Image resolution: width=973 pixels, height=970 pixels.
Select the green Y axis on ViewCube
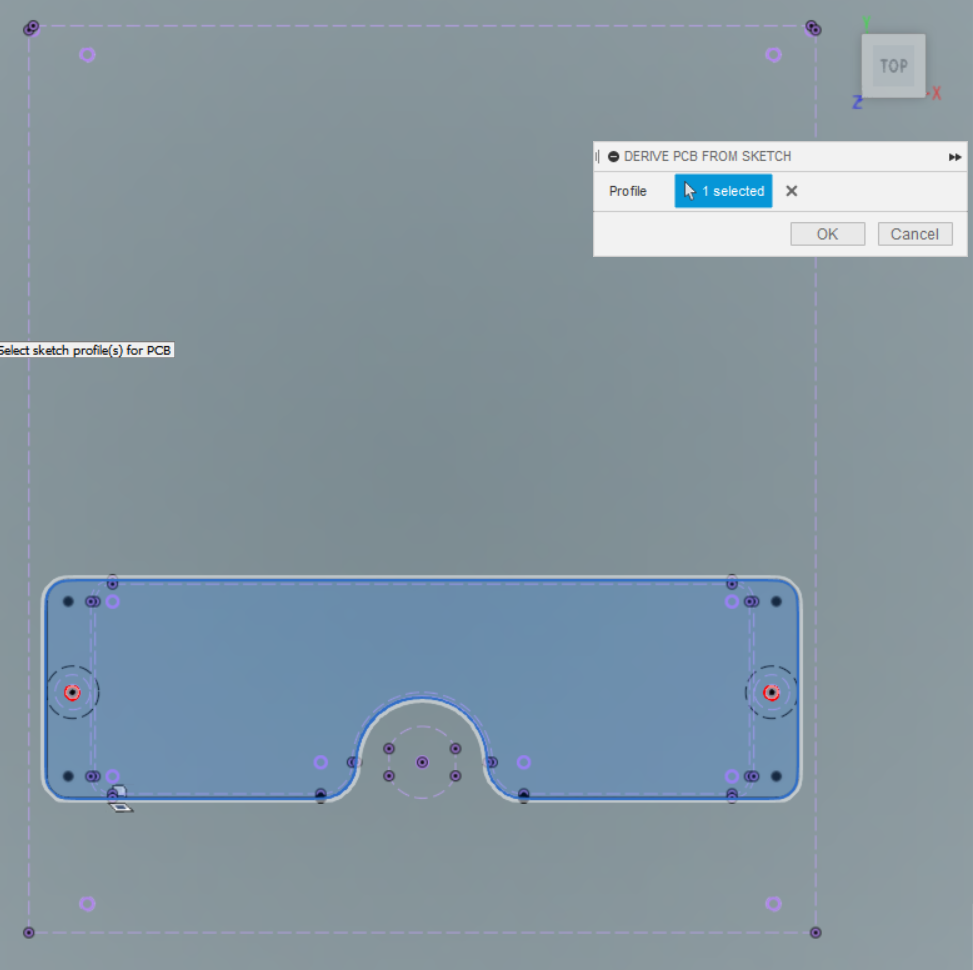click(x=868, y=22)
